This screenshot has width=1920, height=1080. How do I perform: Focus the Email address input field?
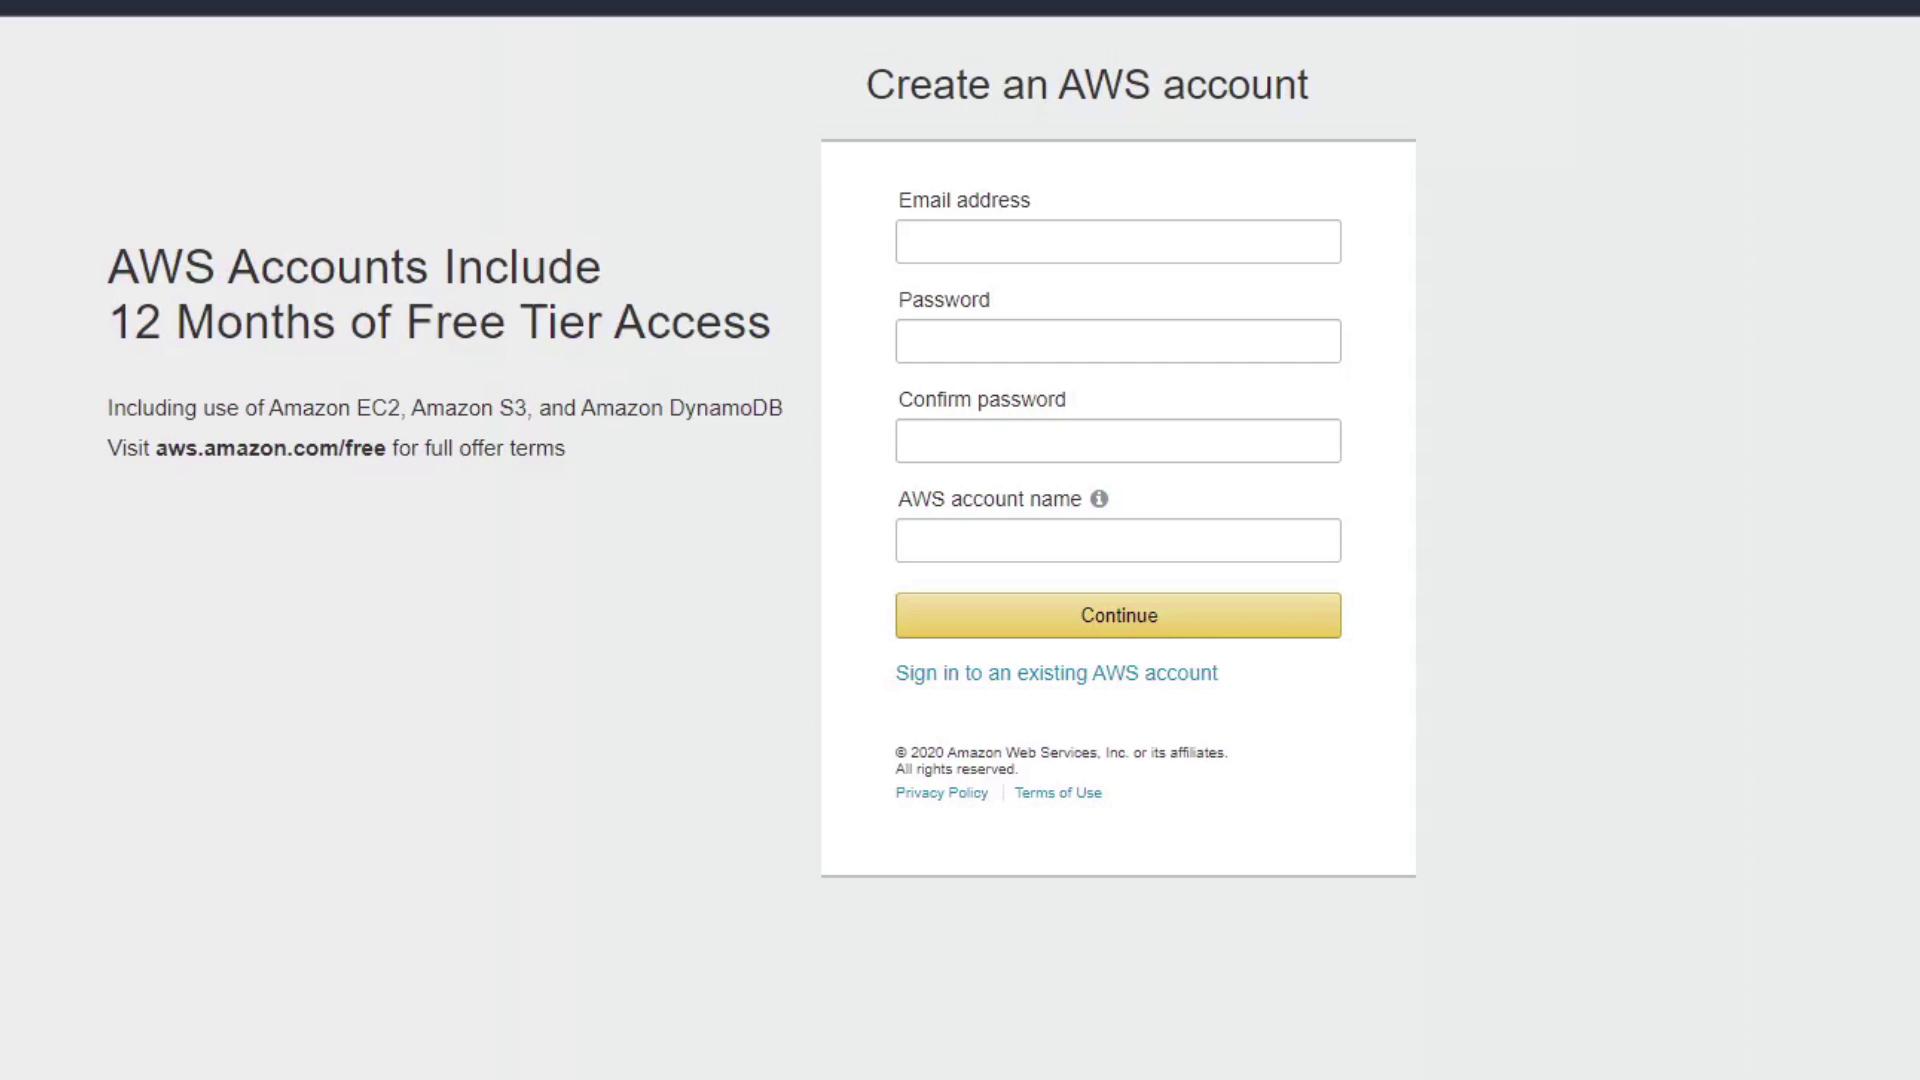pos(1118,242)
